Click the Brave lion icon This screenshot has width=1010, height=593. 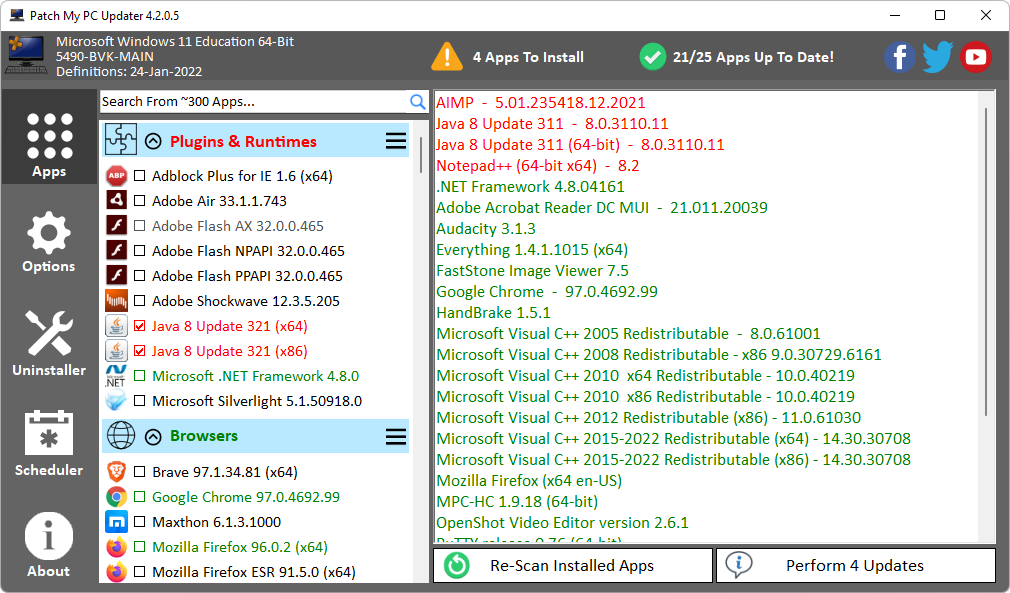coord(117,472)
